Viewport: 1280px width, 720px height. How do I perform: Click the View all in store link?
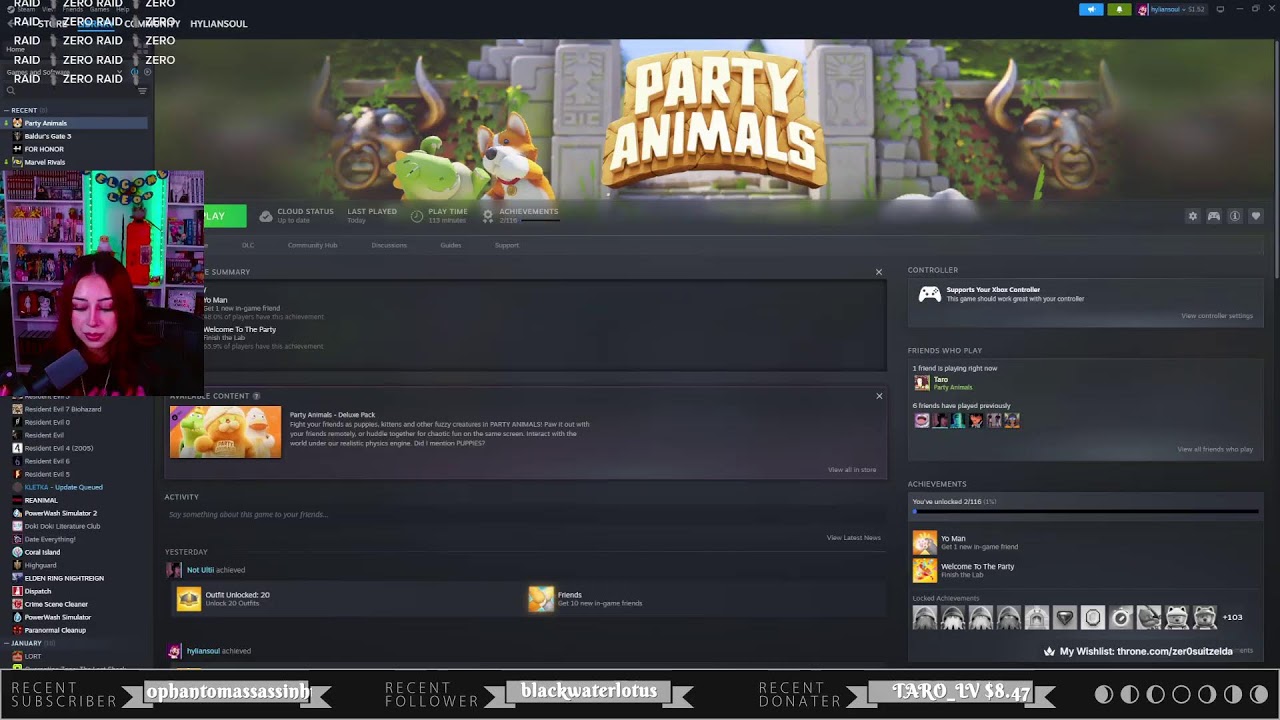[x=852, y=470]
